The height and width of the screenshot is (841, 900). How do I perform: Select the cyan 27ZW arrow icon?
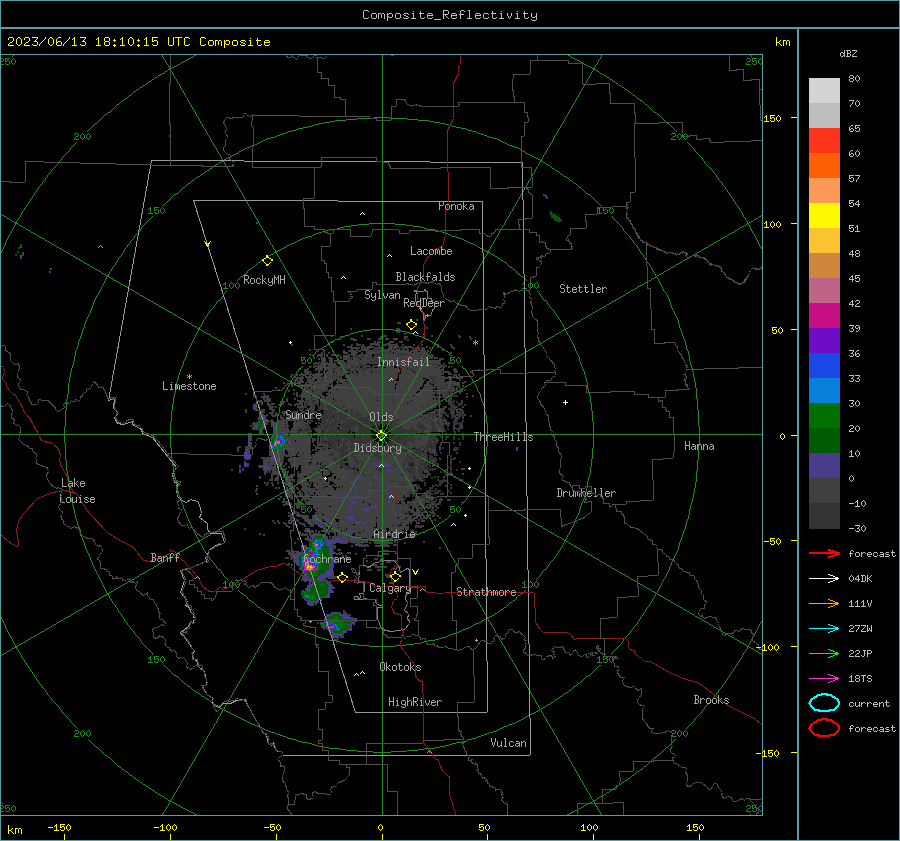[824, 629]
